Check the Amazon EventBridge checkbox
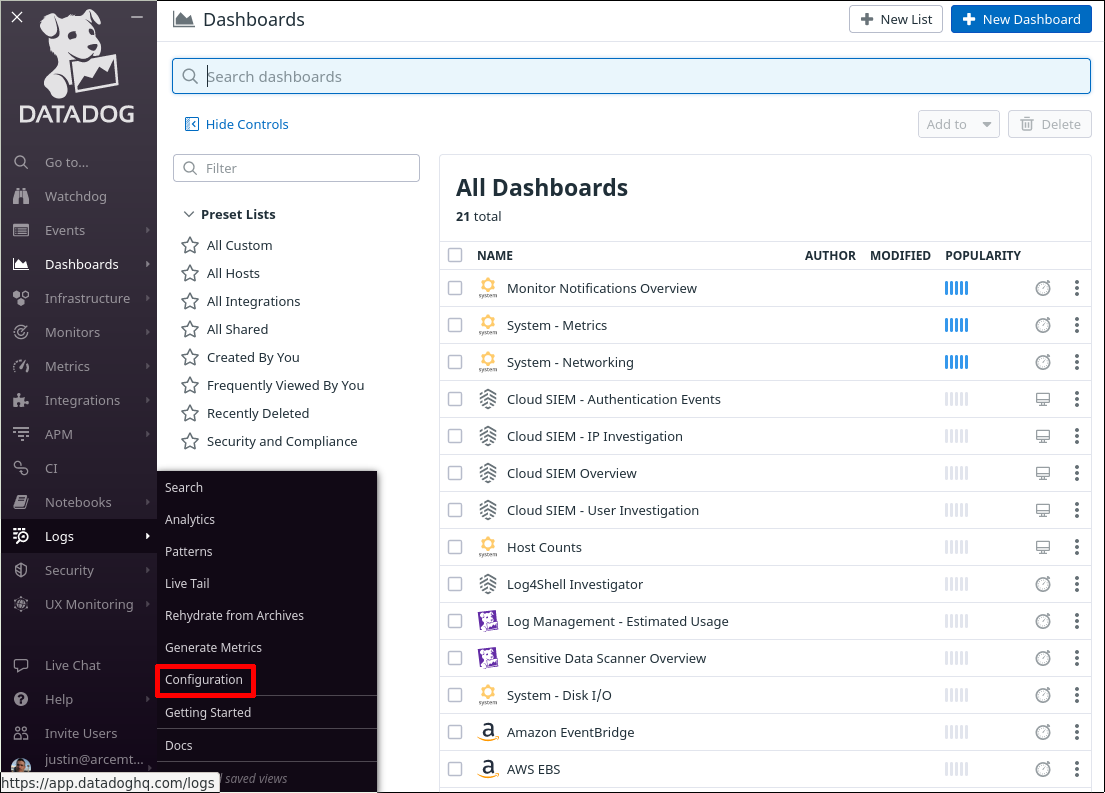This screenshot has height=793, width=1105. (x=455, y=732)
